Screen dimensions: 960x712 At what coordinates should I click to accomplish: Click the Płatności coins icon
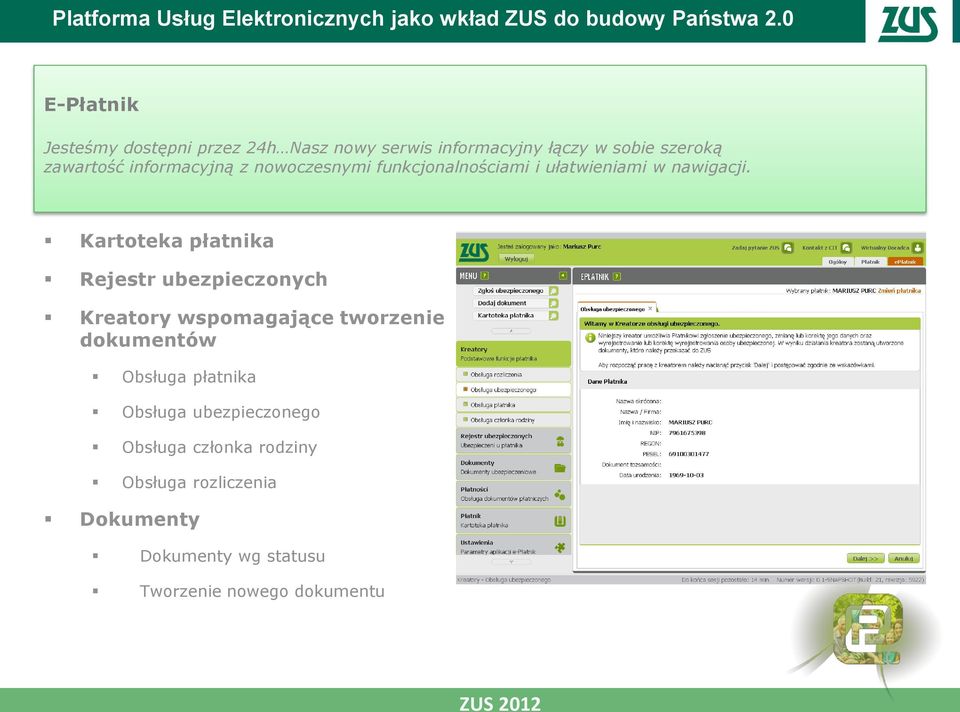tap(560, 495)
